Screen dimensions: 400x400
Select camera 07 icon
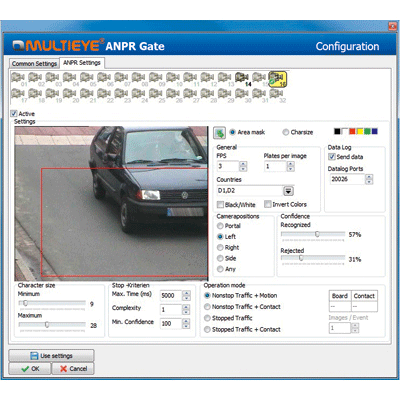pyautogui.click(x=121, y=78)
